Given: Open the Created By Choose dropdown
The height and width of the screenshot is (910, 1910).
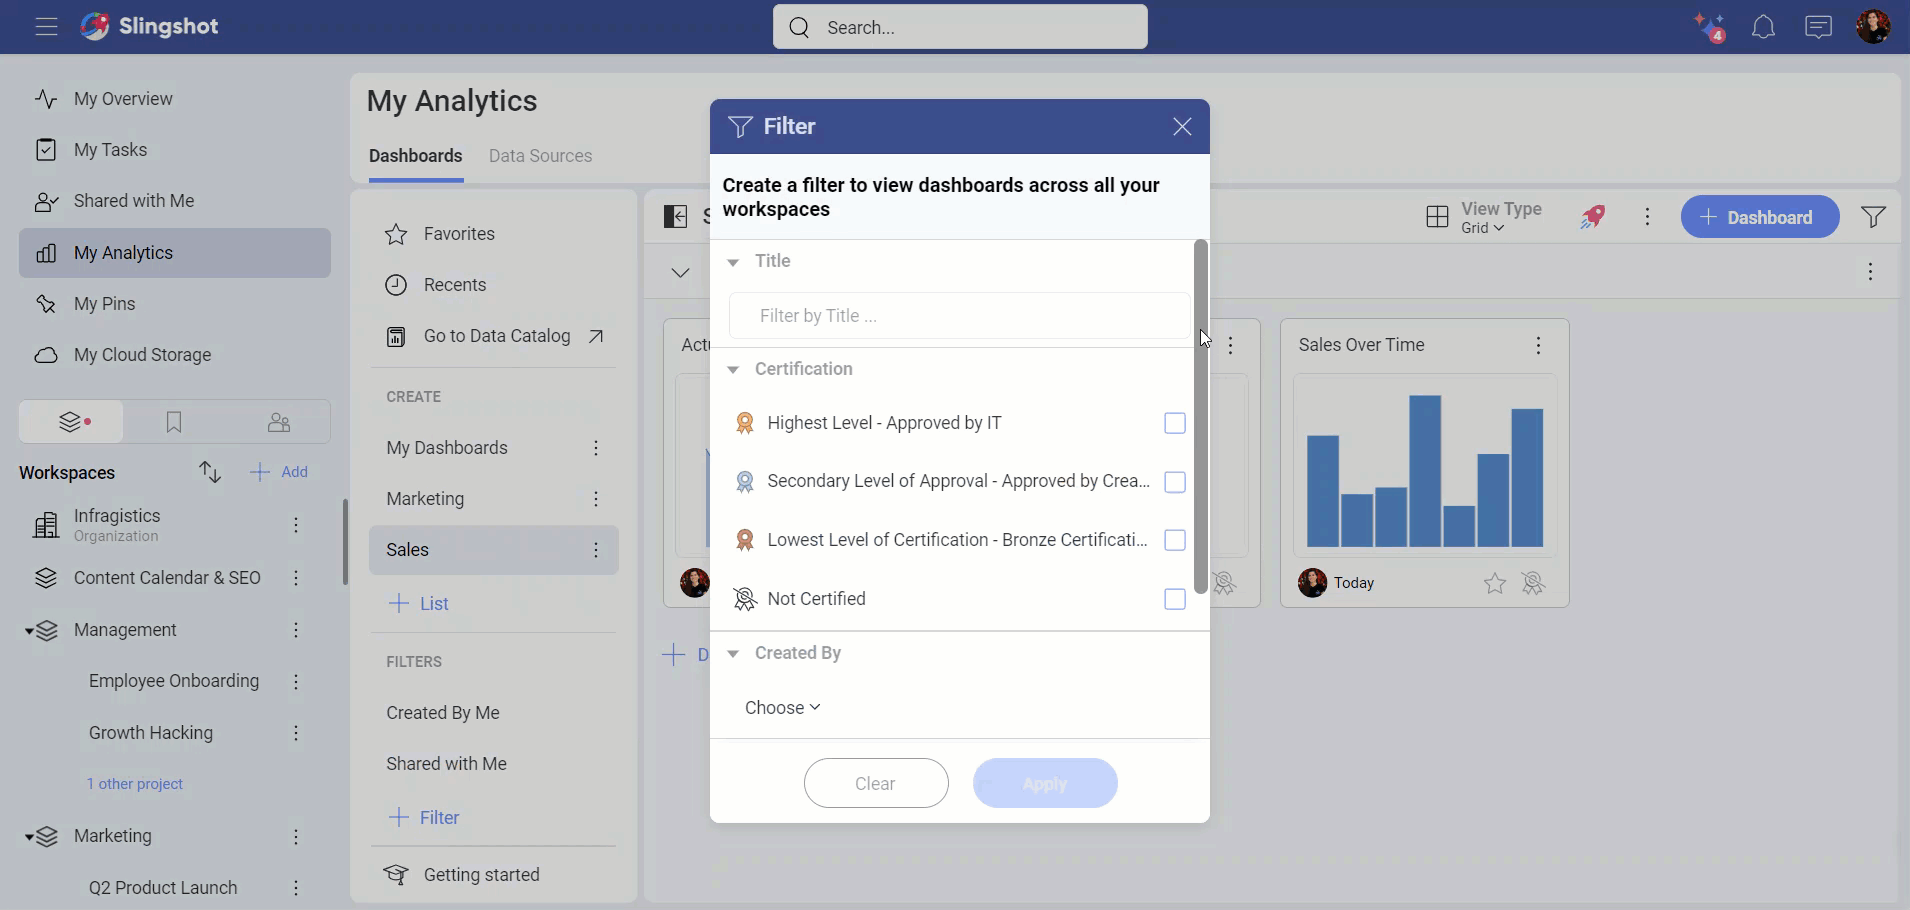Looking at the screenshot, I should (x=782, y=708).
